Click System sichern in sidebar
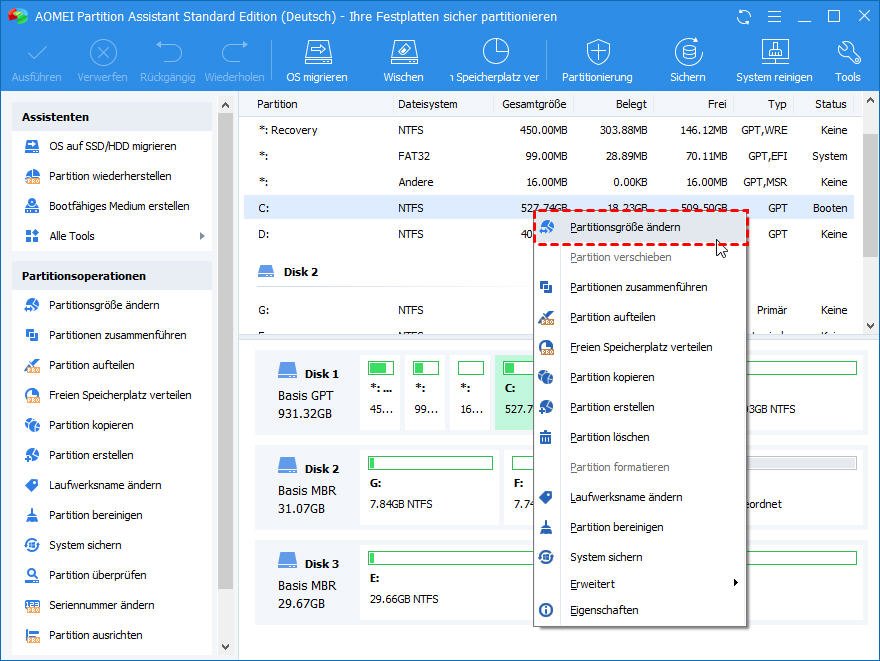This screenshot has width=880, height=661. pyautogui.click(x=85, y=545)
